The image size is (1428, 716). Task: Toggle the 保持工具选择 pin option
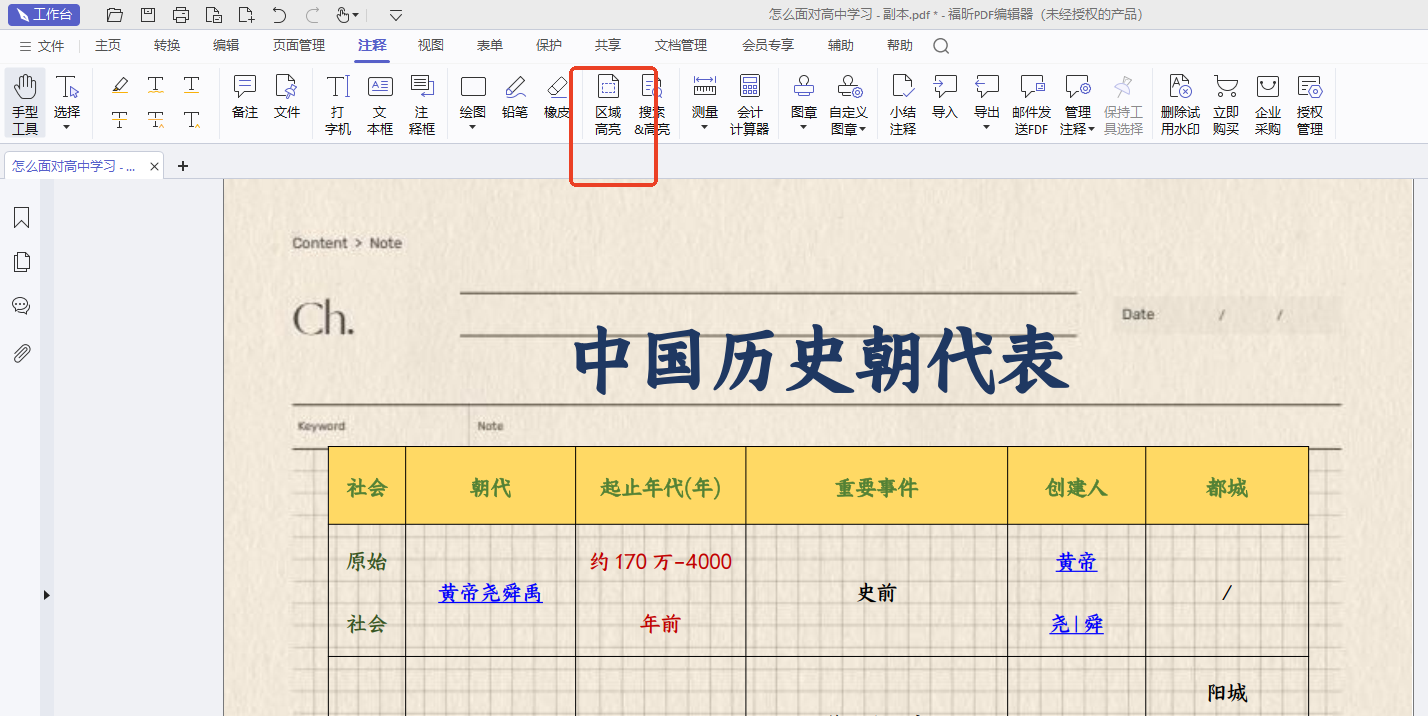(1123, 103)
